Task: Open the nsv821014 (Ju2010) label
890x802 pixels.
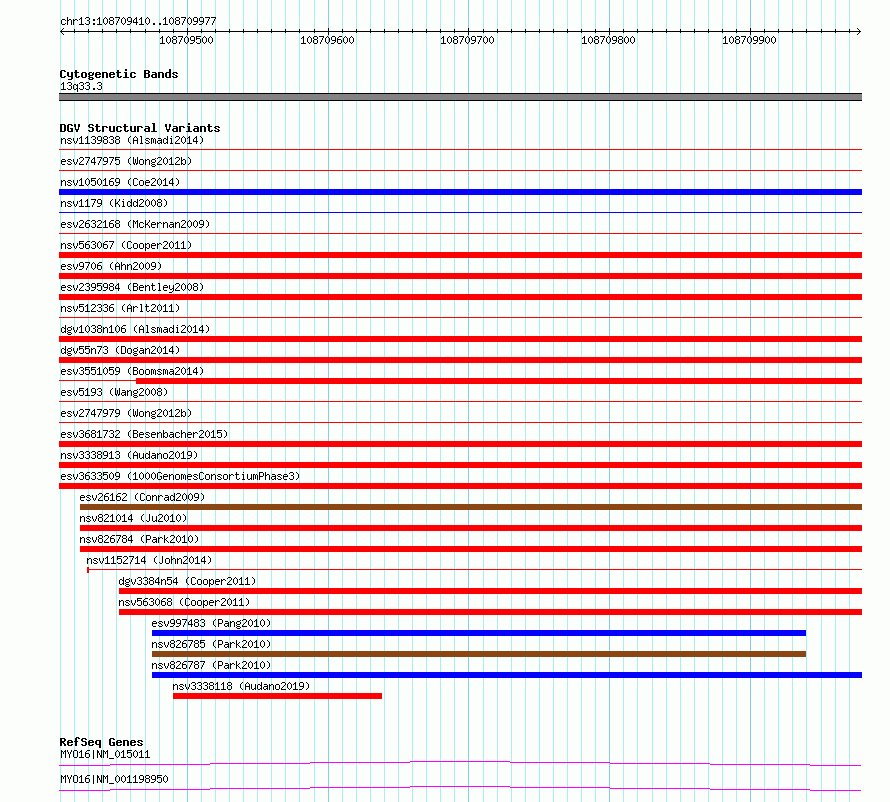Action: (133, 518)
